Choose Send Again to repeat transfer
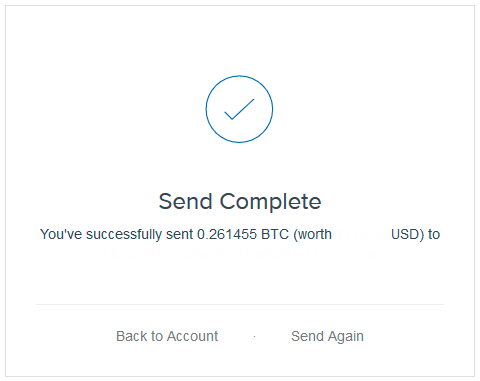 pyautogui.click(x=327, y=336)
